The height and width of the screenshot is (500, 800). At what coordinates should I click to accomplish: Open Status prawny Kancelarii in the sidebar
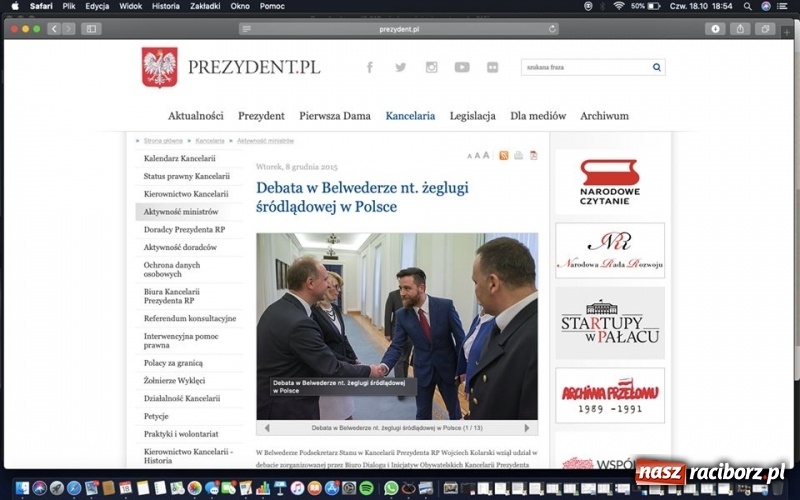(189, 176)
